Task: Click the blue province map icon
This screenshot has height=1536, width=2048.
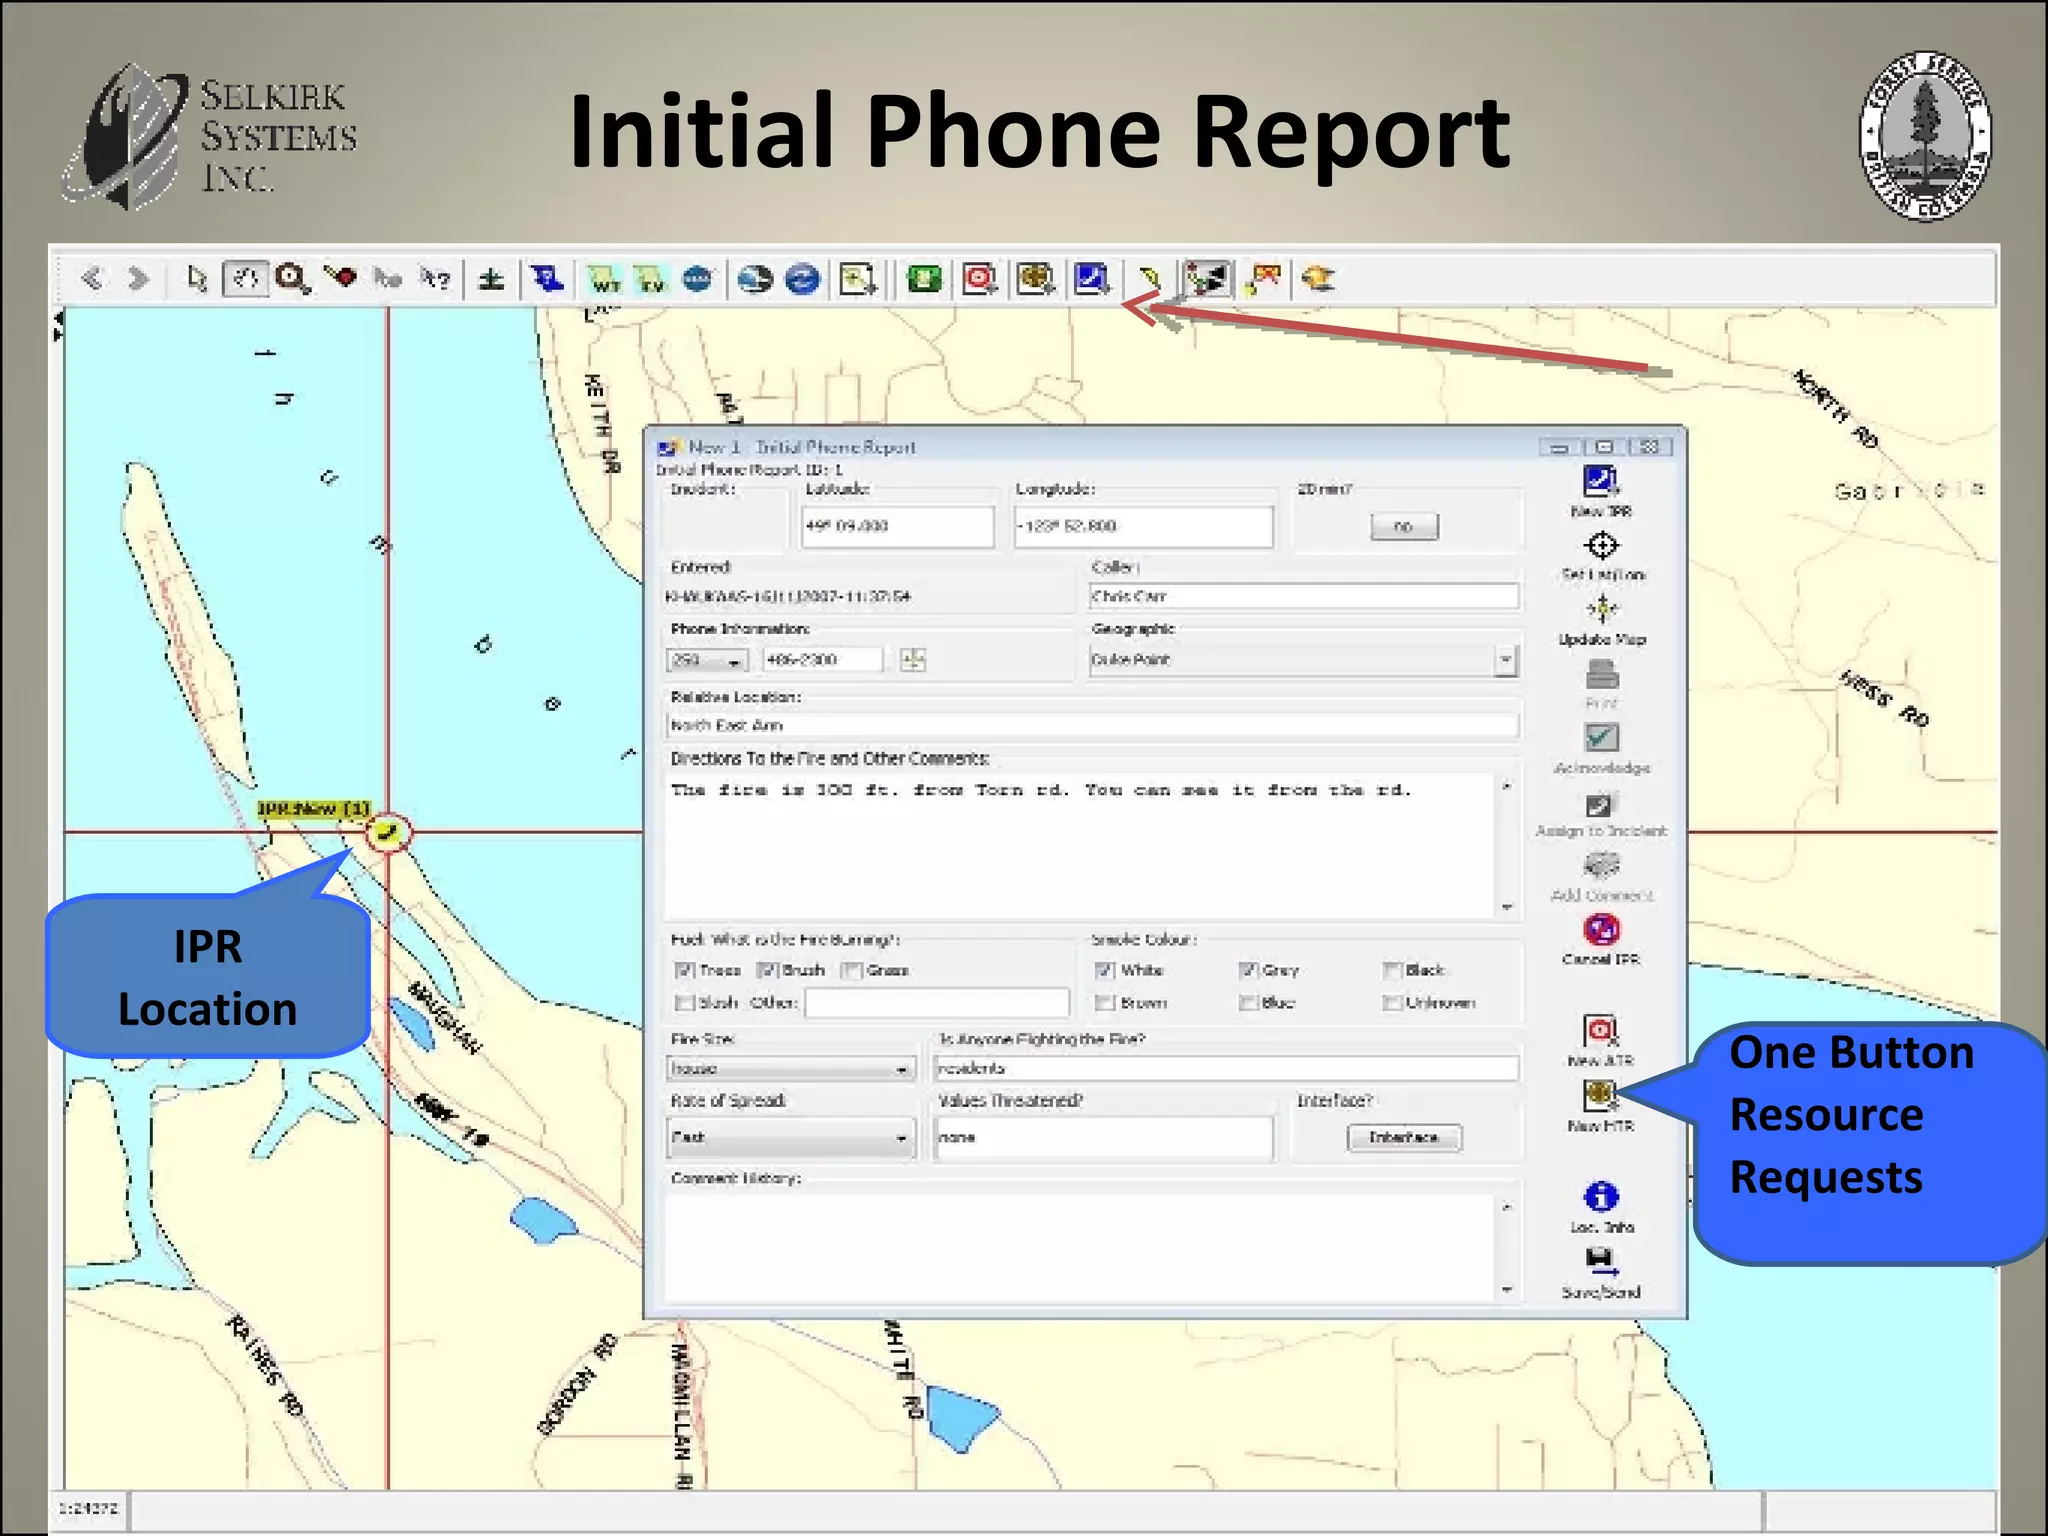Action: [547, 278]
